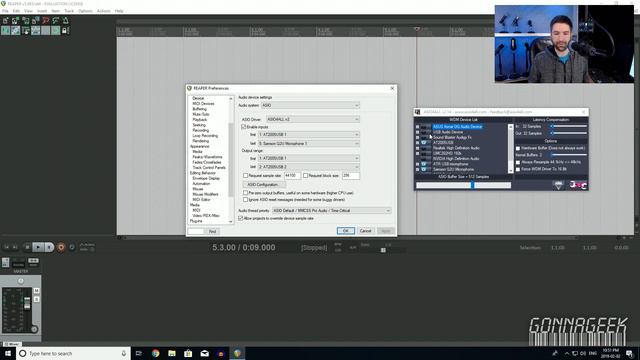Toggle the Repeat transport button
Image resolution: width=640 pixels, height=360 pixels.
pyautogui.click(x=72, y=247)
